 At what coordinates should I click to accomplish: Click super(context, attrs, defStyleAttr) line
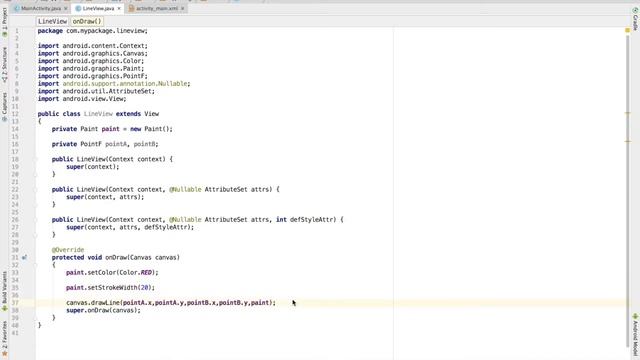coord(130,227)
